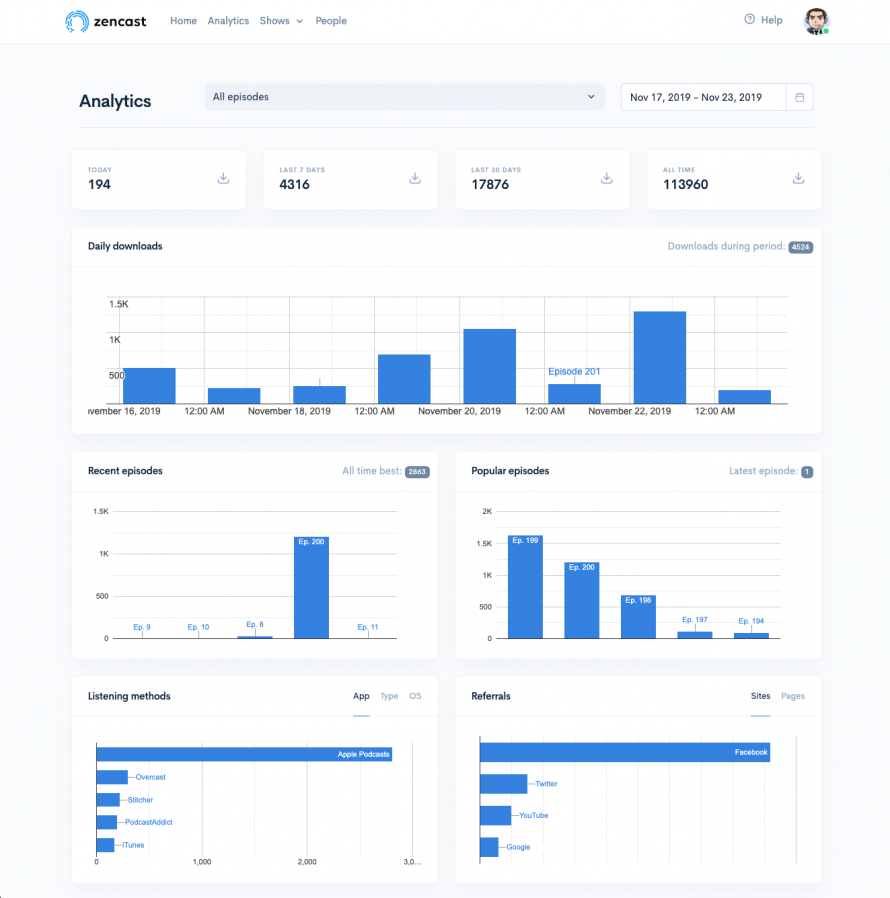Switch Listening methods to Type tab
Screen dimensions: 890x898
389,696
